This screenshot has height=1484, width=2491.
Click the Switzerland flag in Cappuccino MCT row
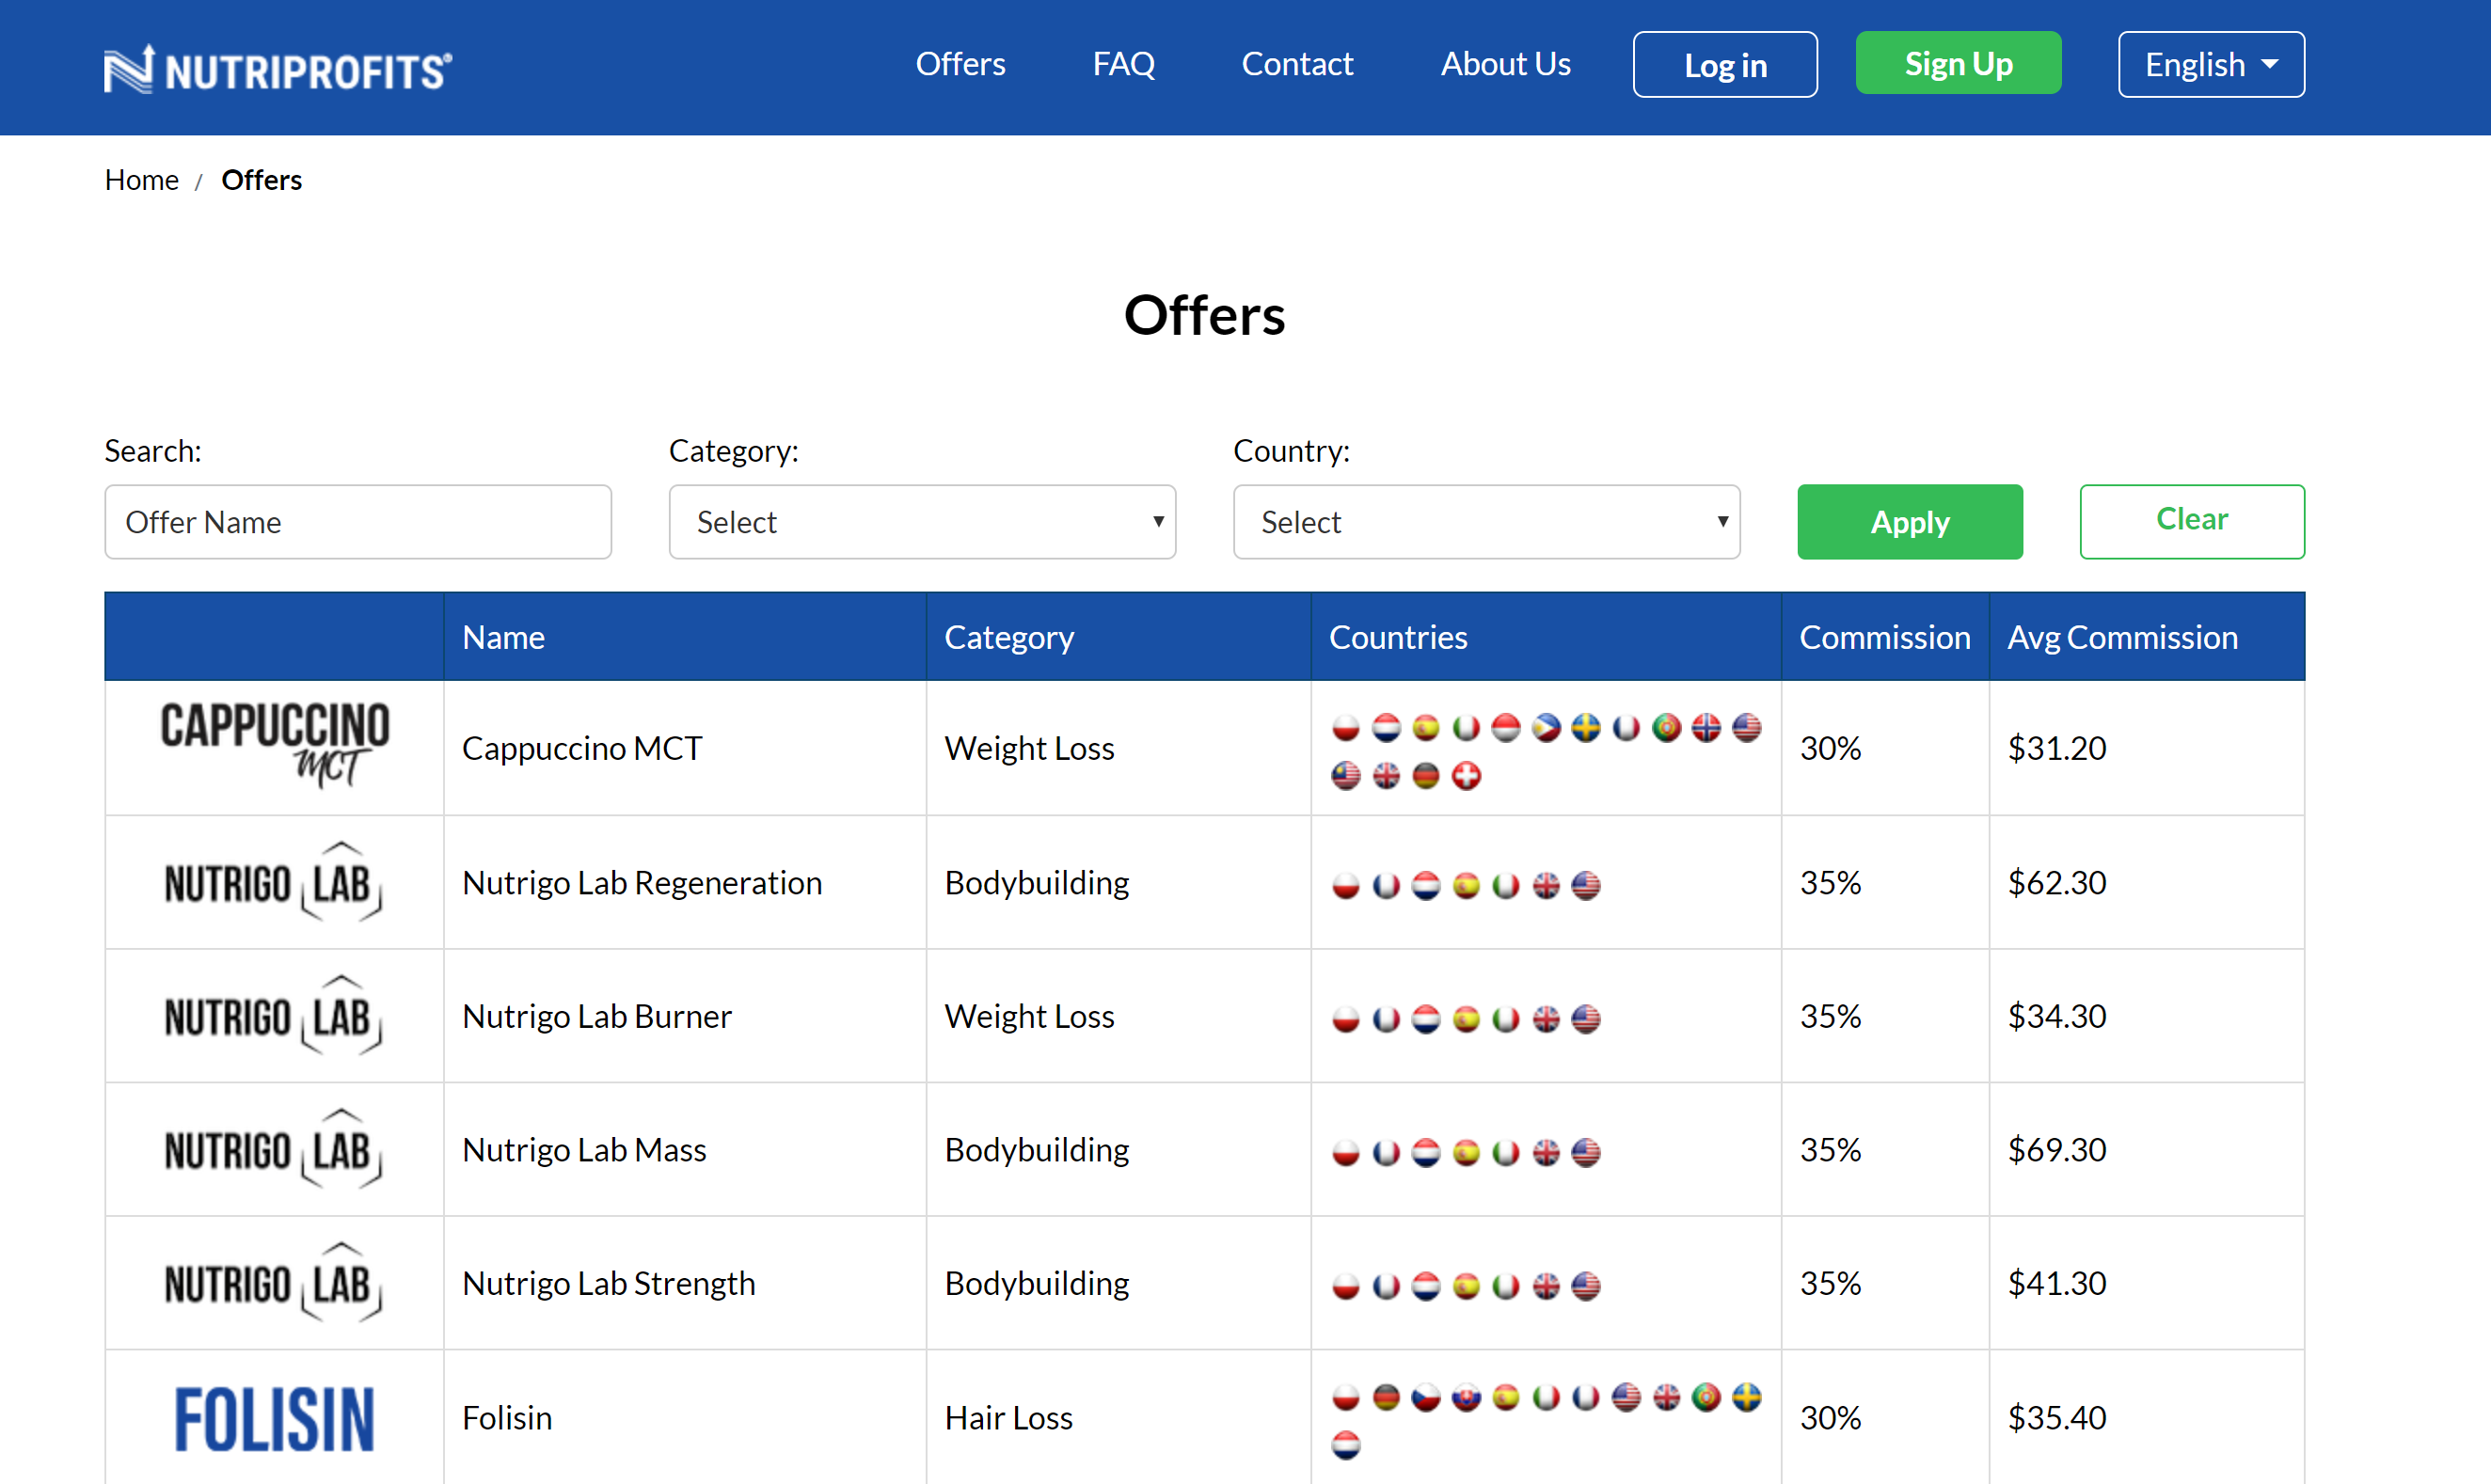1466,776
